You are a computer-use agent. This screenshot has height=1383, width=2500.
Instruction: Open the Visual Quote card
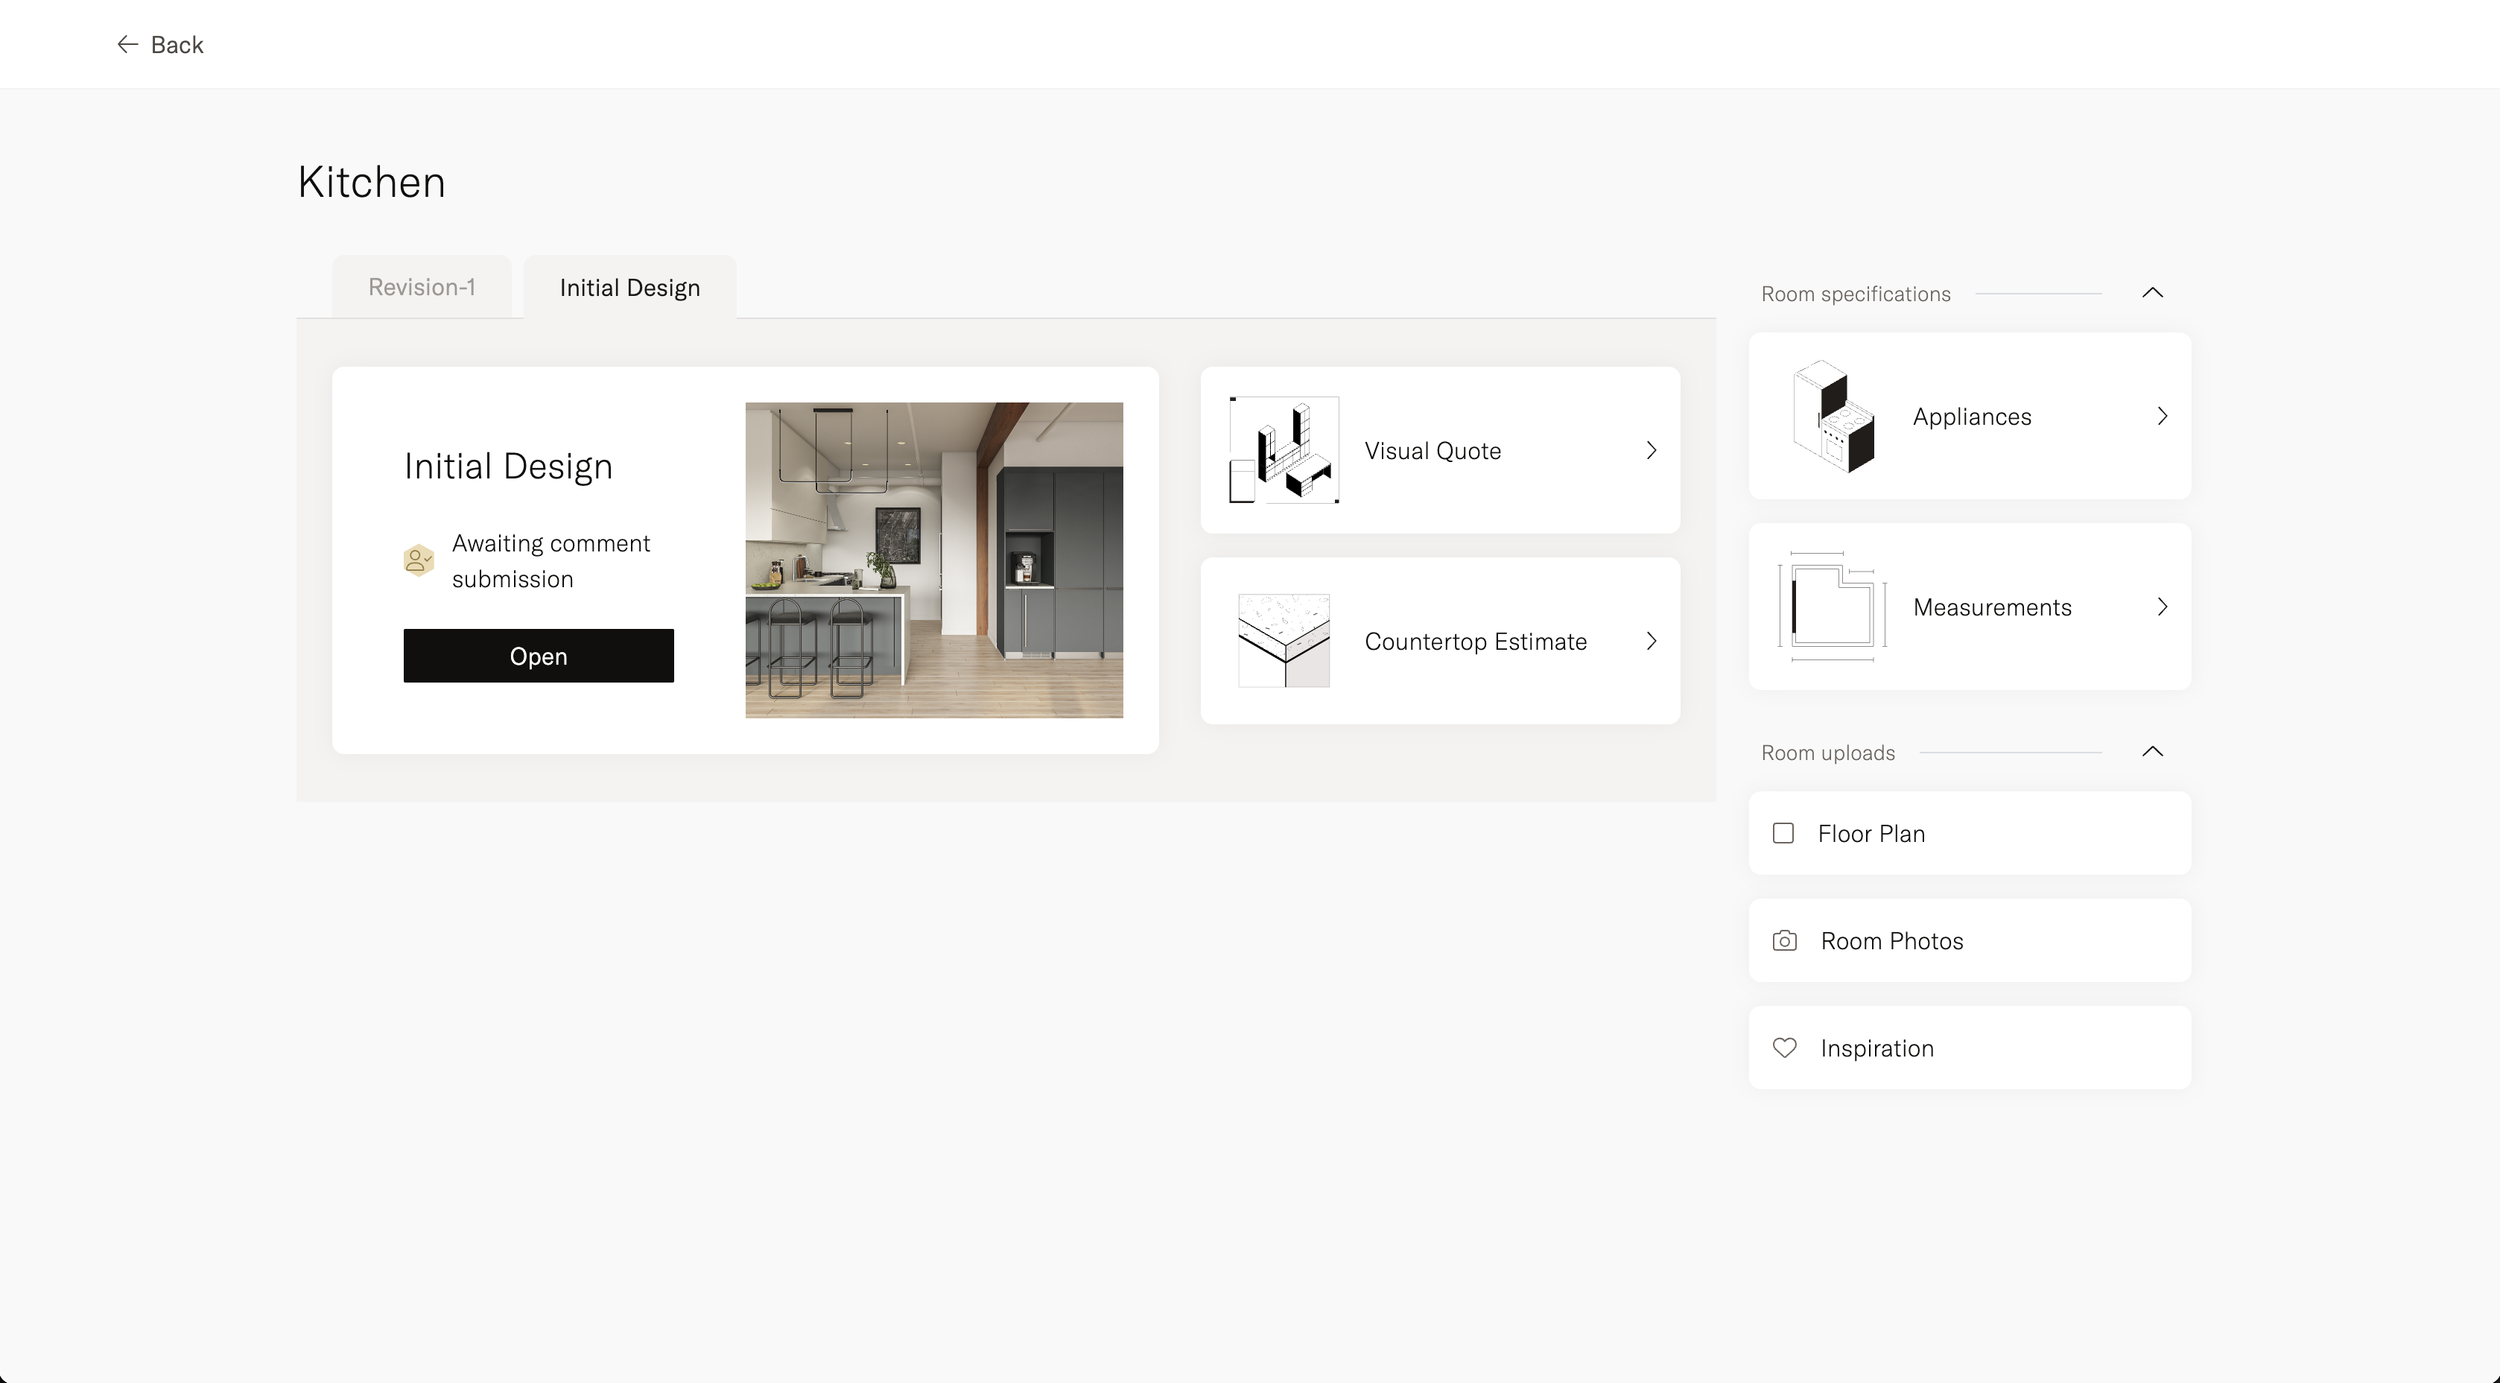point(1440,450)
